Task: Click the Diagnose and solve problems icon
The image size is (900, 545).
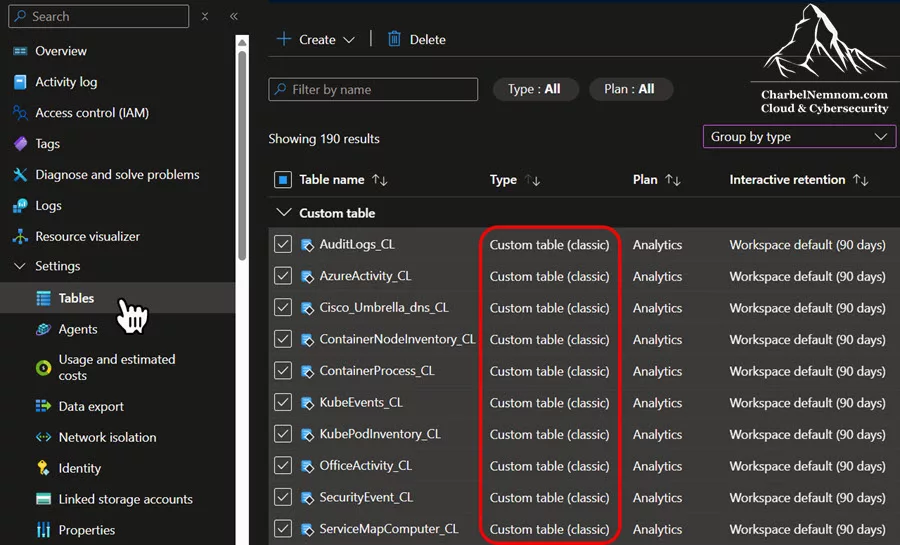Action: tap(20, 174)
